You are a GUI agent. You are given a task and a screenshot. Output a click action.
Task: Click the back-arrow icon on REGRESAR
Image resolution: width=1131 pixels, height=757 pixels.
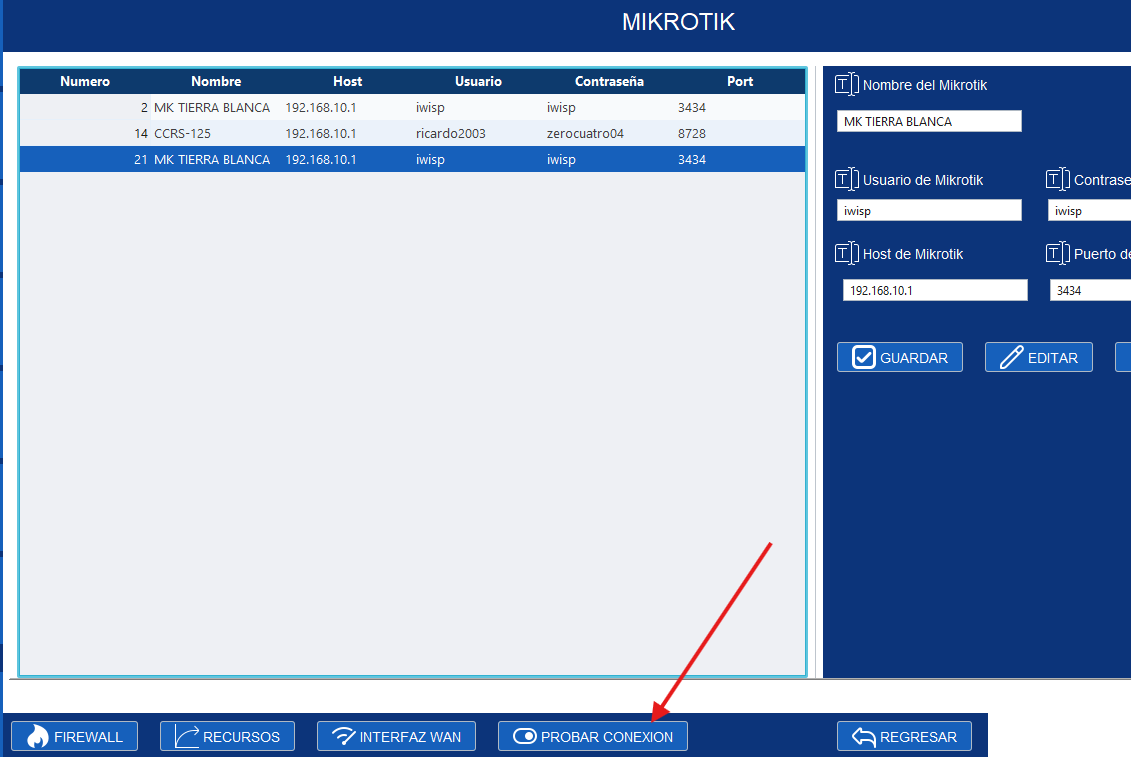(863, 736)
